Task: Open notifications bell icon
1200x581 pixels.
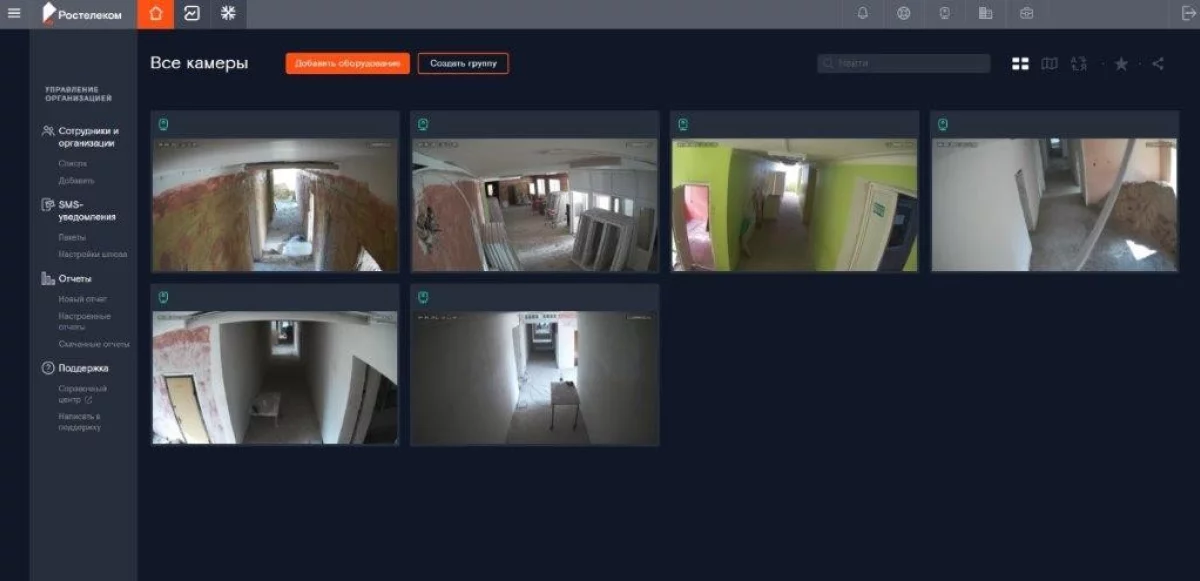Action: (x=863, y=14)
